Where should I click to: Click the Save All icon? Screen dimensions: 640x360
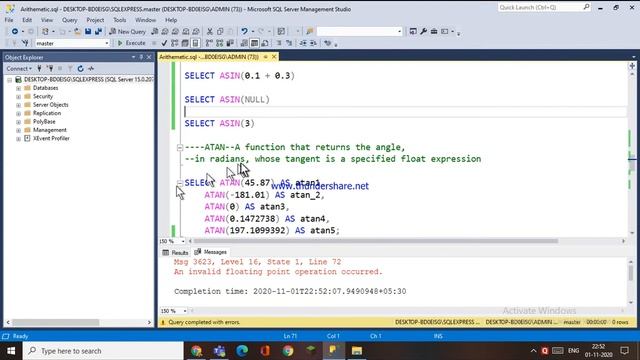pyautogui.click(x=98, y=31)
